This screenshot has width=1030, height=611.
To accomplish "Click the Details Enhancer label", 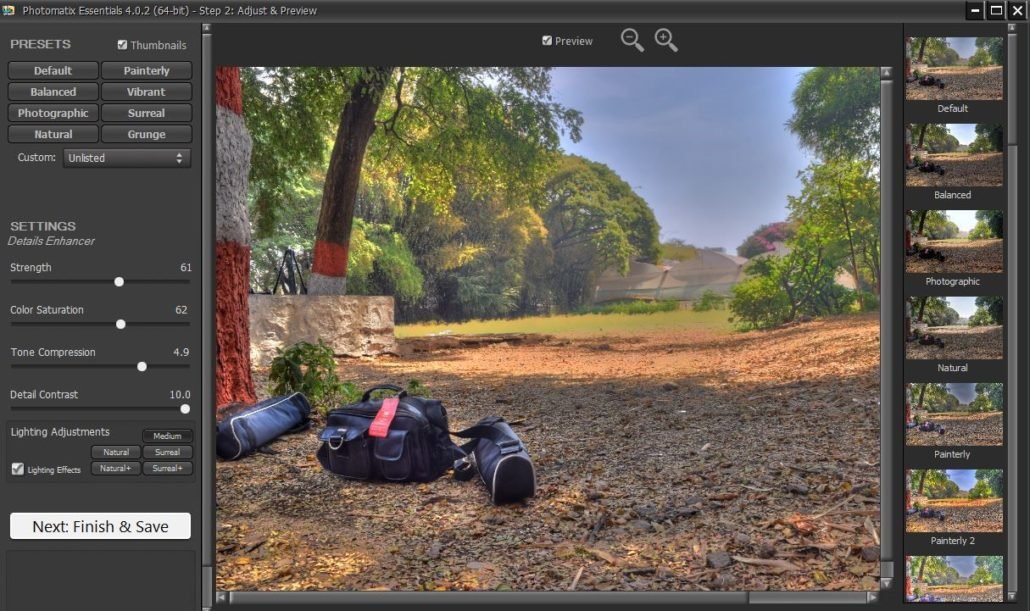I will (51, 241).
